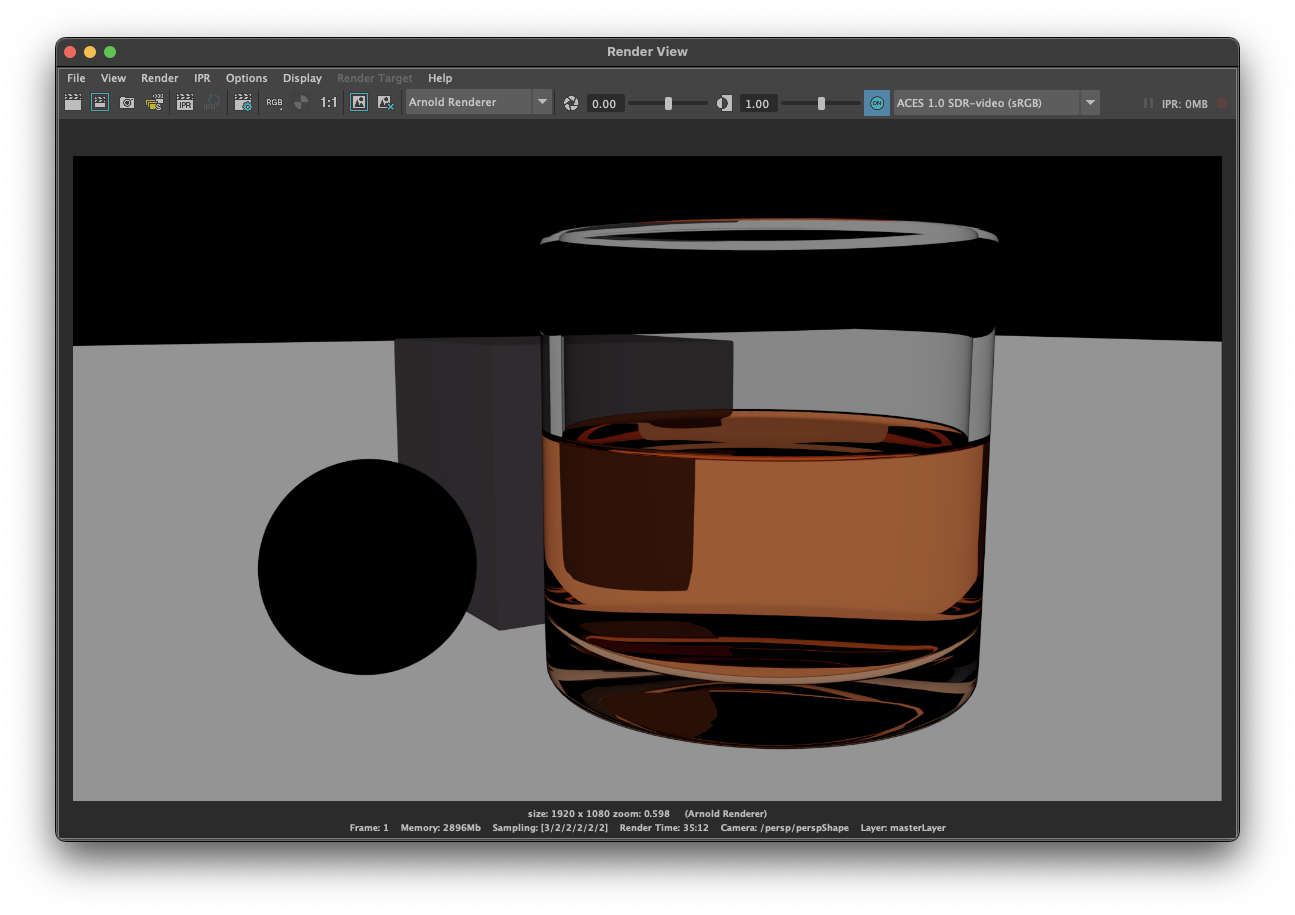Click the Redo Previous Render clapperboard icon
This screenshot has height=915, width=1295.
pos(73,102)
